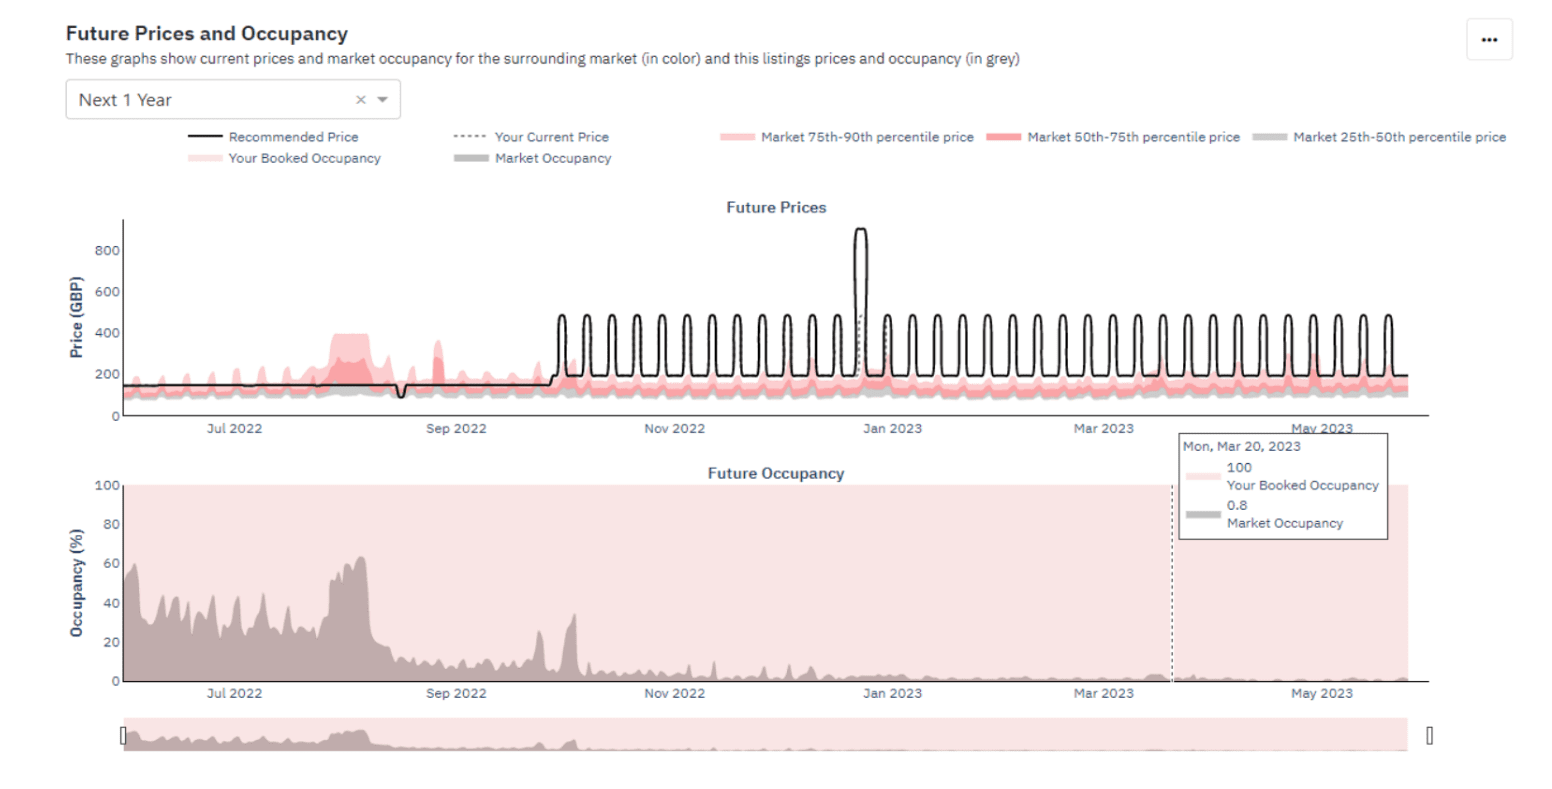The height and width of the screenshot is (789, 1552).
Task: Hide the Market 25th-50th percentile price series
Action: [1379, 137]
